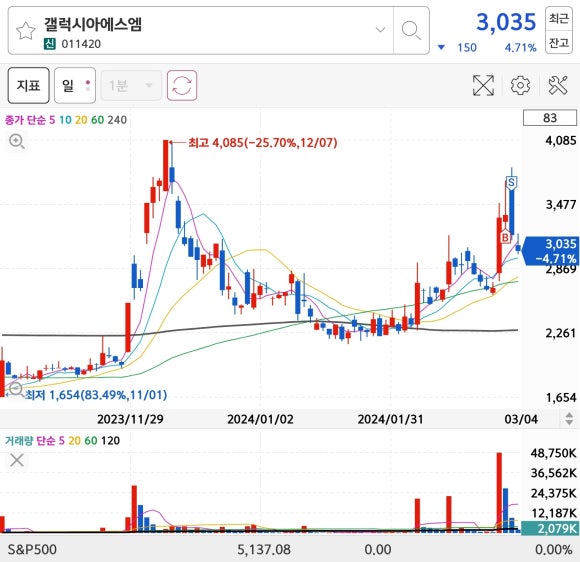Click the 240-day moving average label
Image resolution: width=580 pixels, height=562 pixels.
click(x=117, y=120)
